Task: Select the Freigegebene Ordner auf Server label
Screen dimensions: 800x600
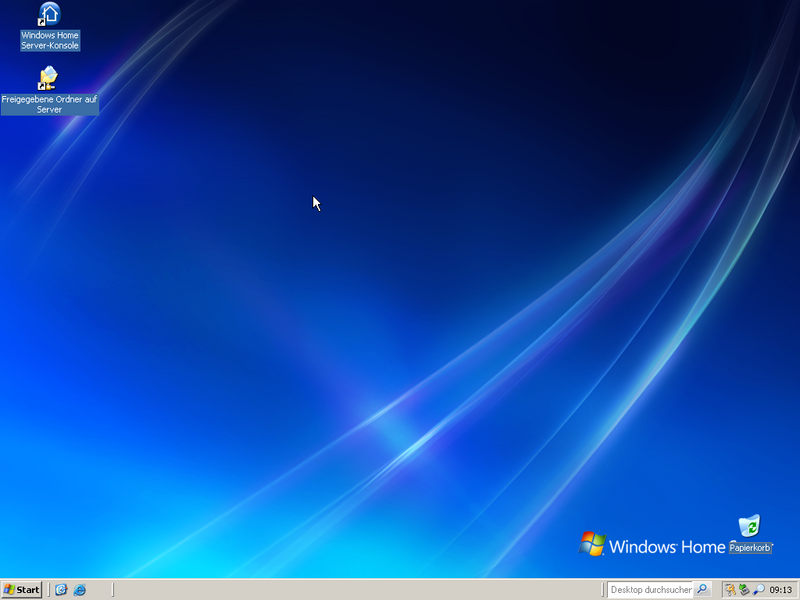Action: (50, 103)
